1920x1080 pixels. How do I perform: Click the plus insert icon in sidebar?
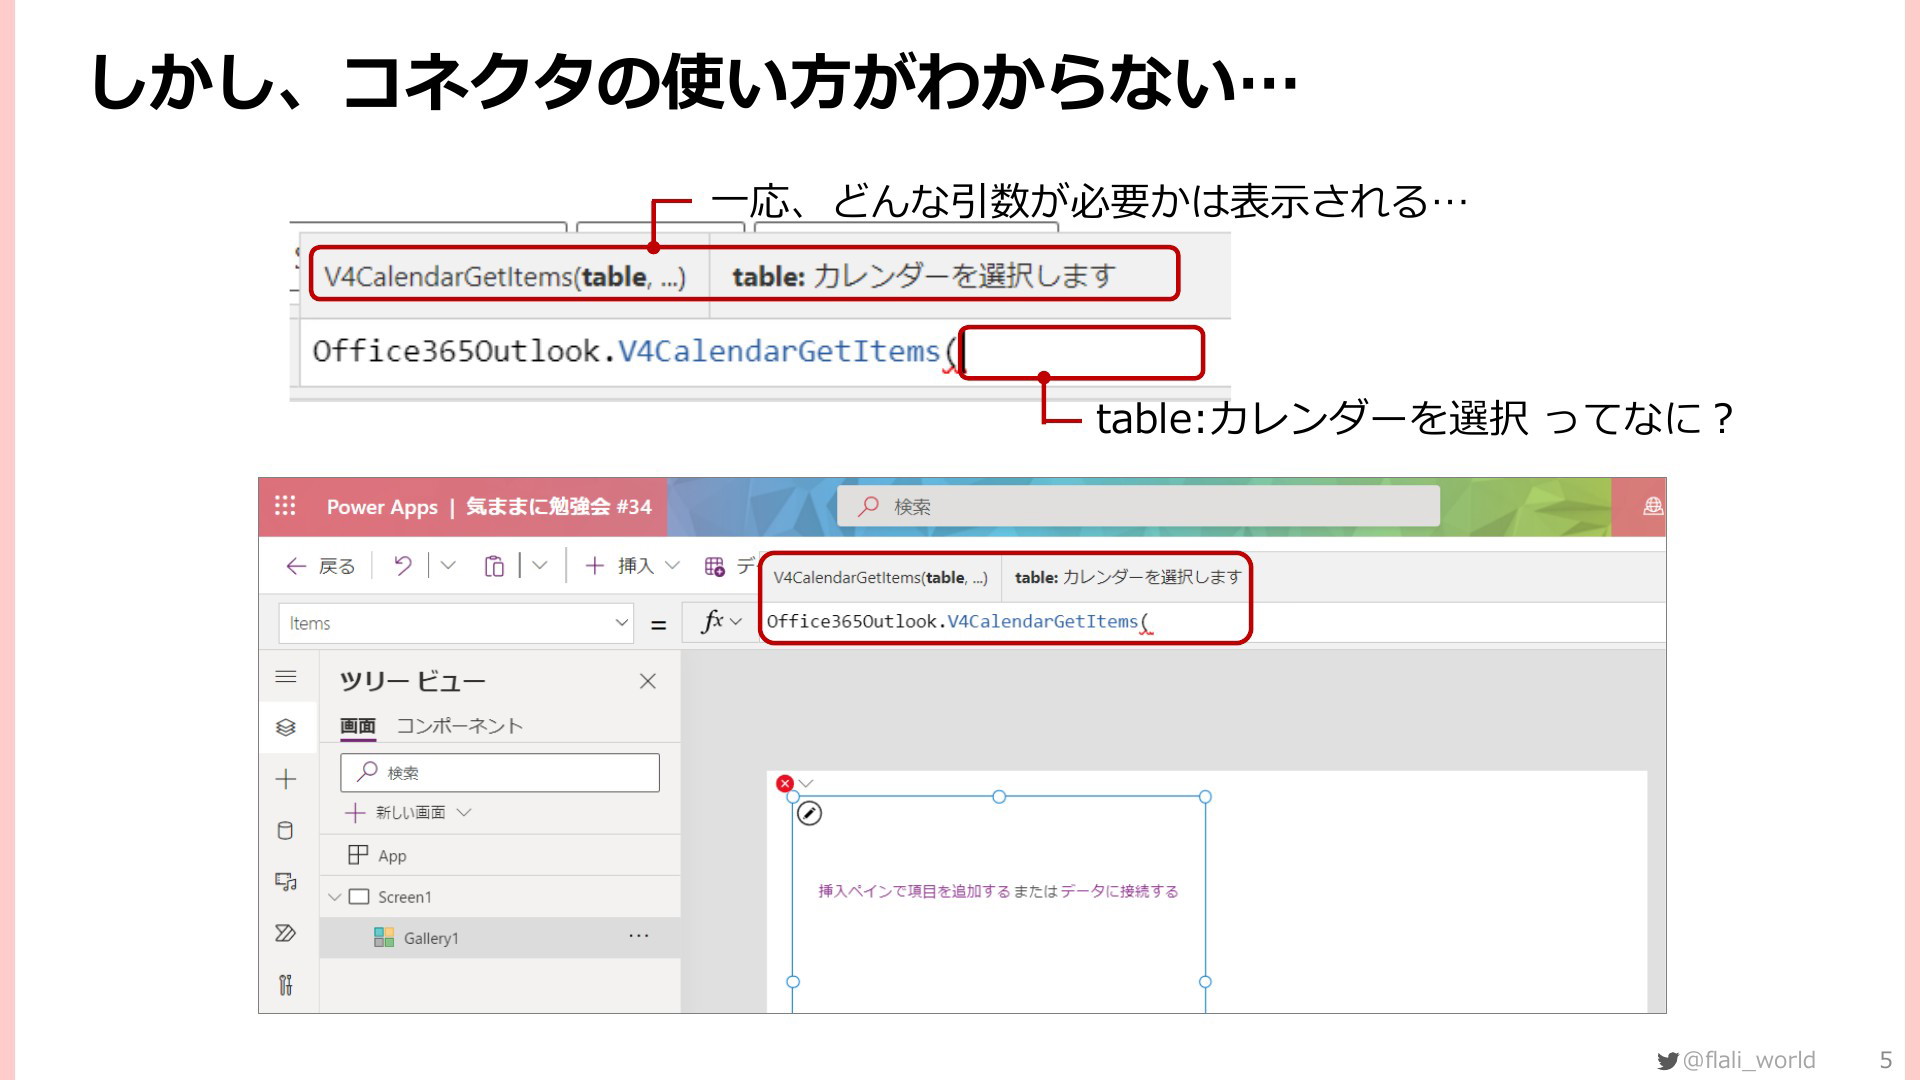point(286,779)
